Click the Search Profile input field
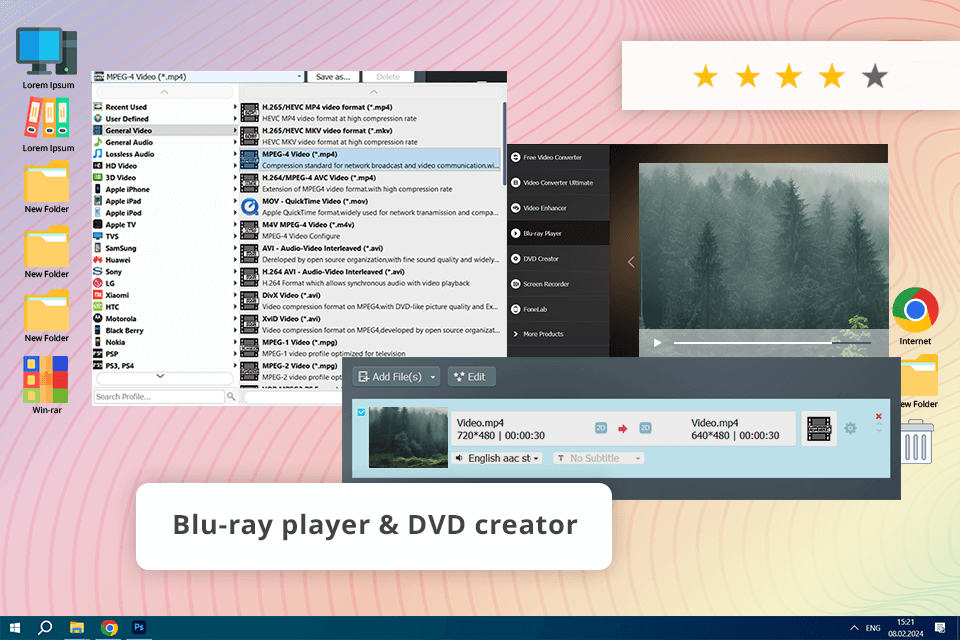The height and width of the screenshot is (640, 960). pos(159,397)
